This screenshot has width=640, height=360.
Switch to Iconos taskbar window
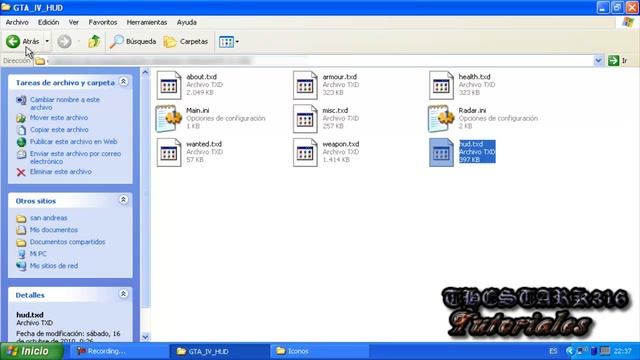tap(320, 351)
